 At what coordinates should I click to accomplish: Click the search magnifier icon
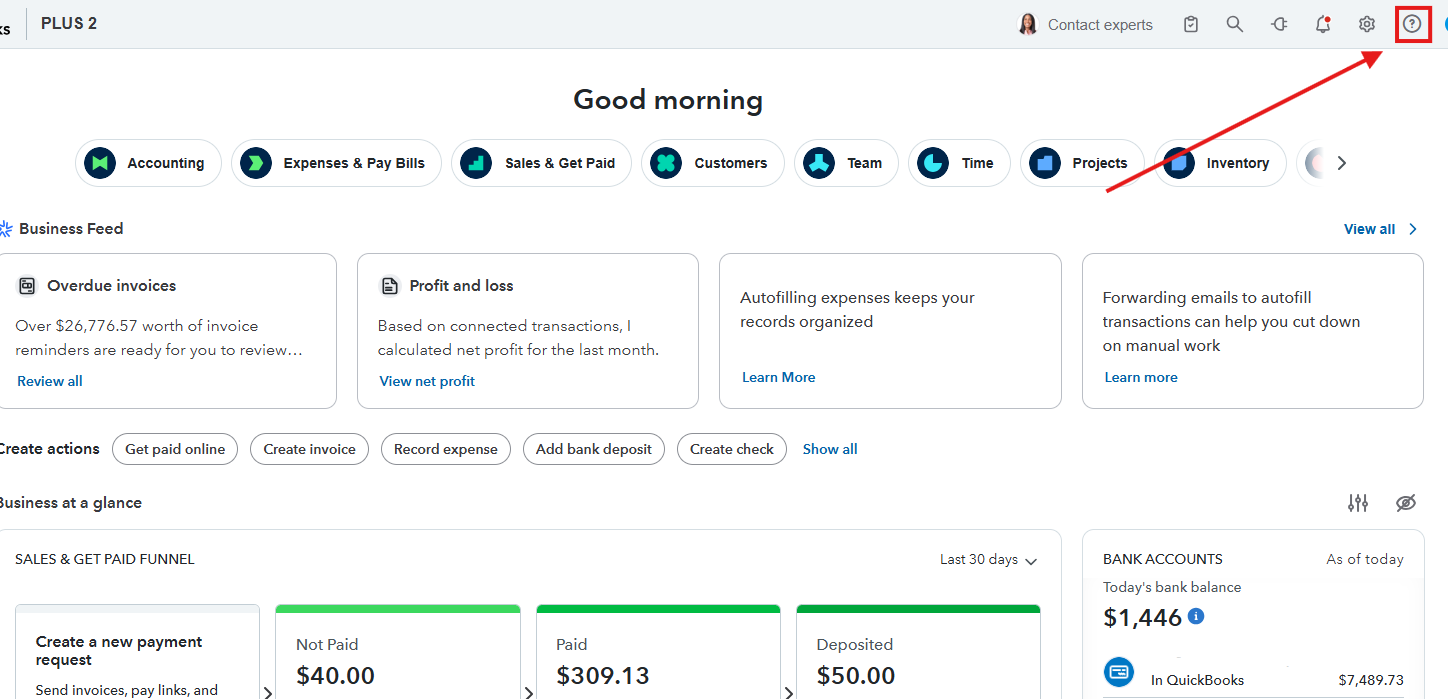(1235, 24)
